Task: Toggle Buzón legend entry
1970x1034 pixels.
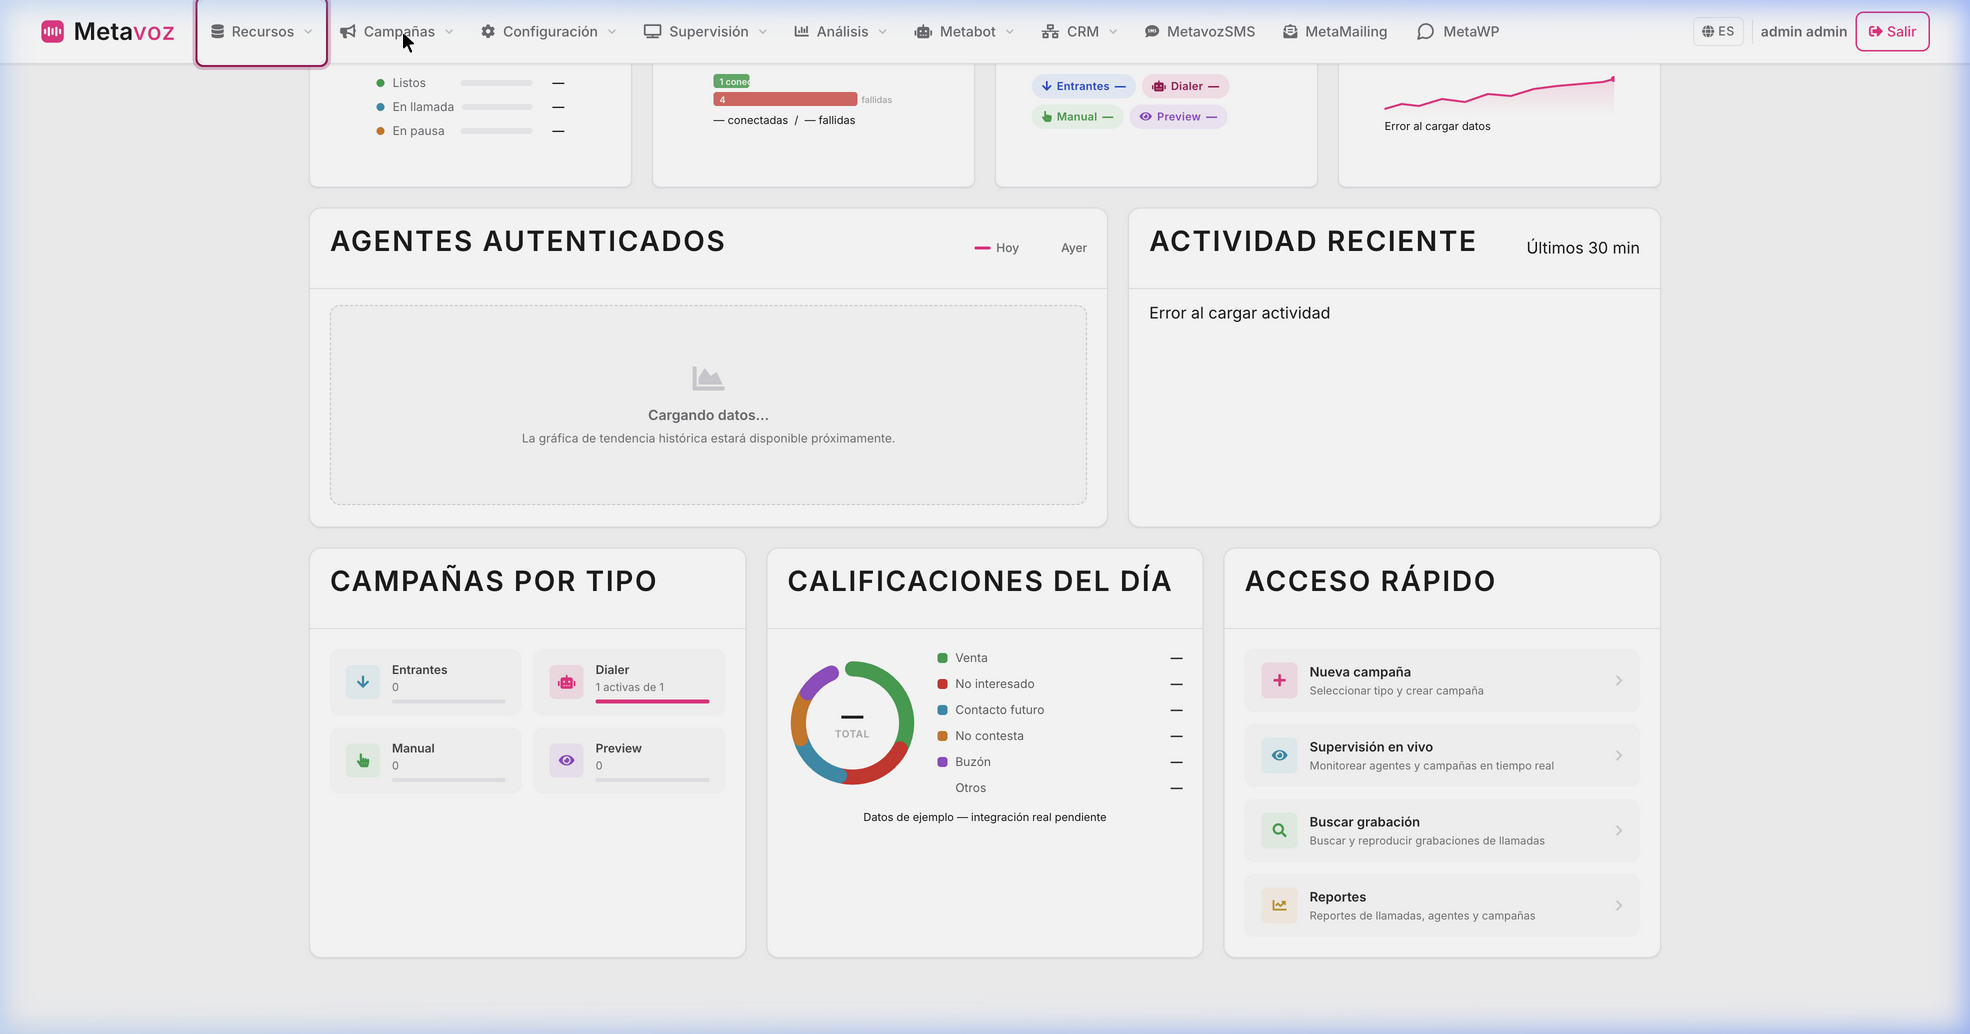Action: click(x=964, y=762)
